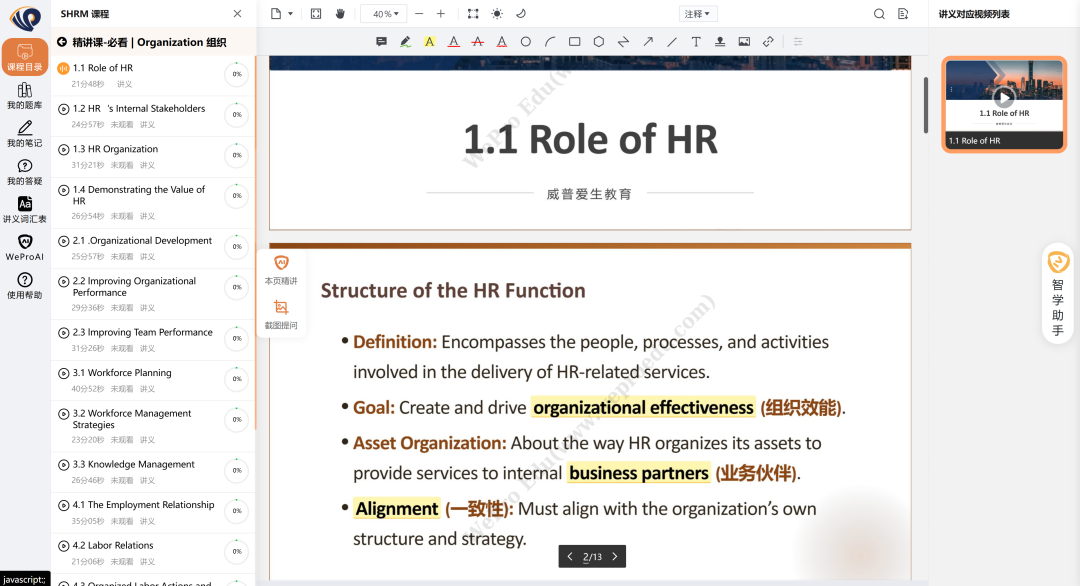Add a comment note annotation

click(x=381, y=42)
